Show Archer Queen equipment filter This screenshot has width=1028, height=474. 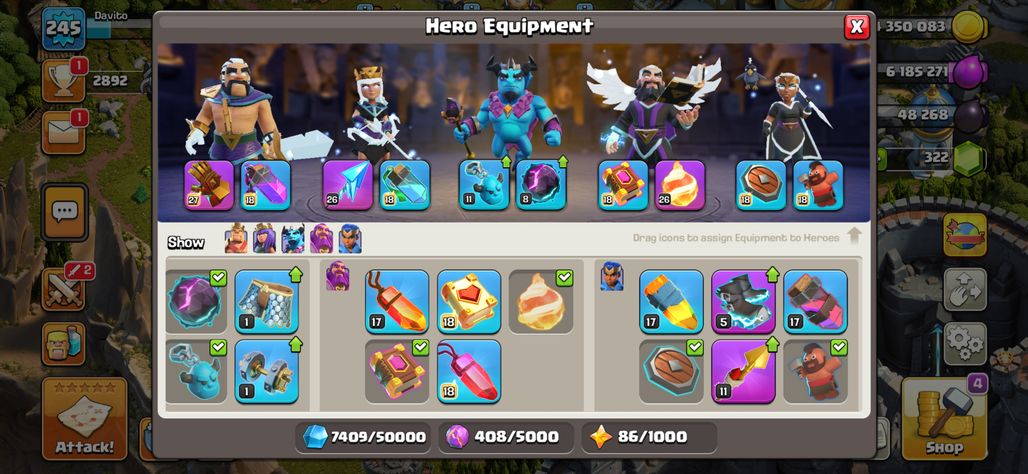click(264, 239)
